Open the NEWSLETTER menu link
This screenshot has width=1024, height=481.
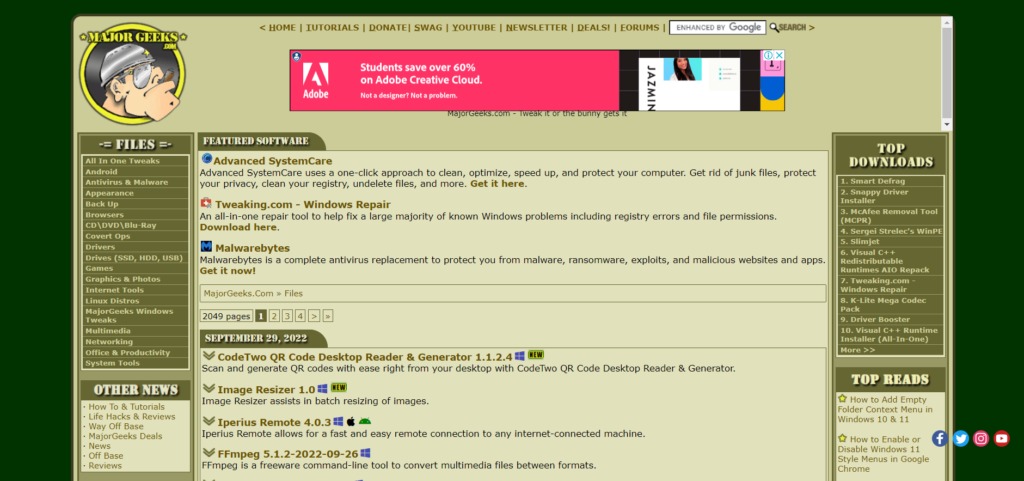536,27
